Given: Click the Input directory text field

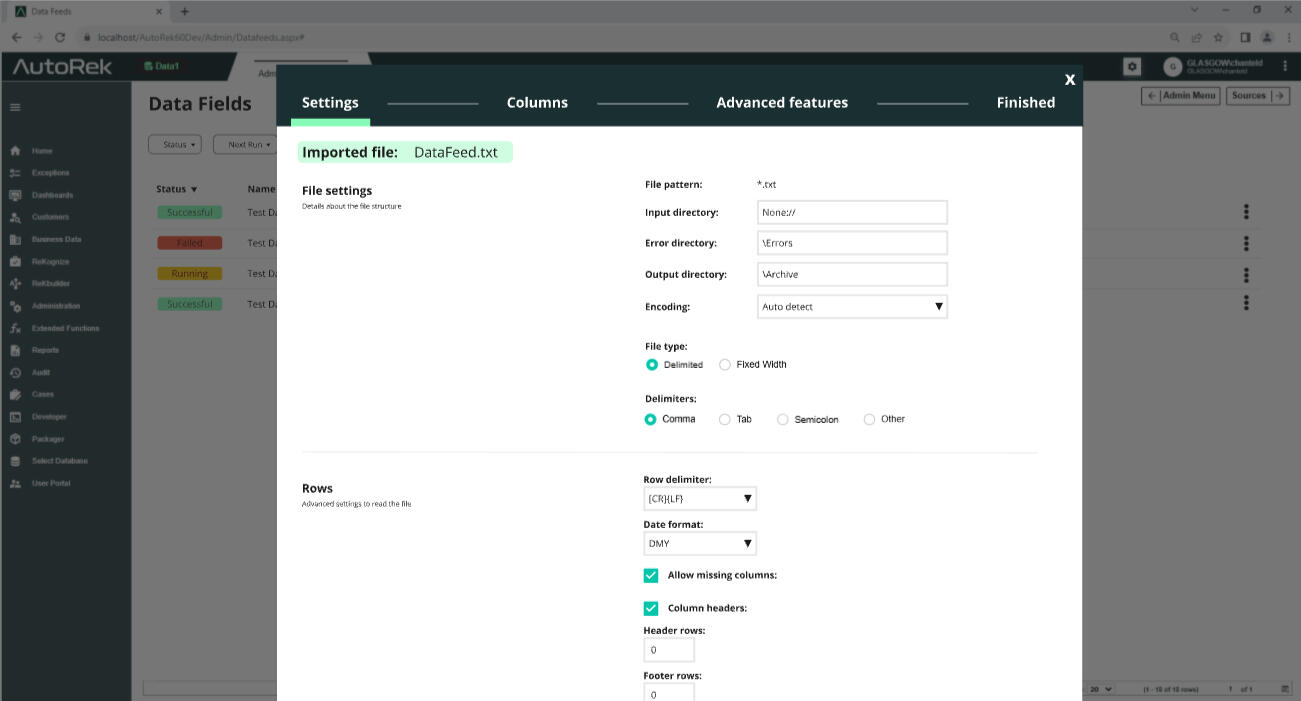Looking at the screenshot, I should 852,213.
